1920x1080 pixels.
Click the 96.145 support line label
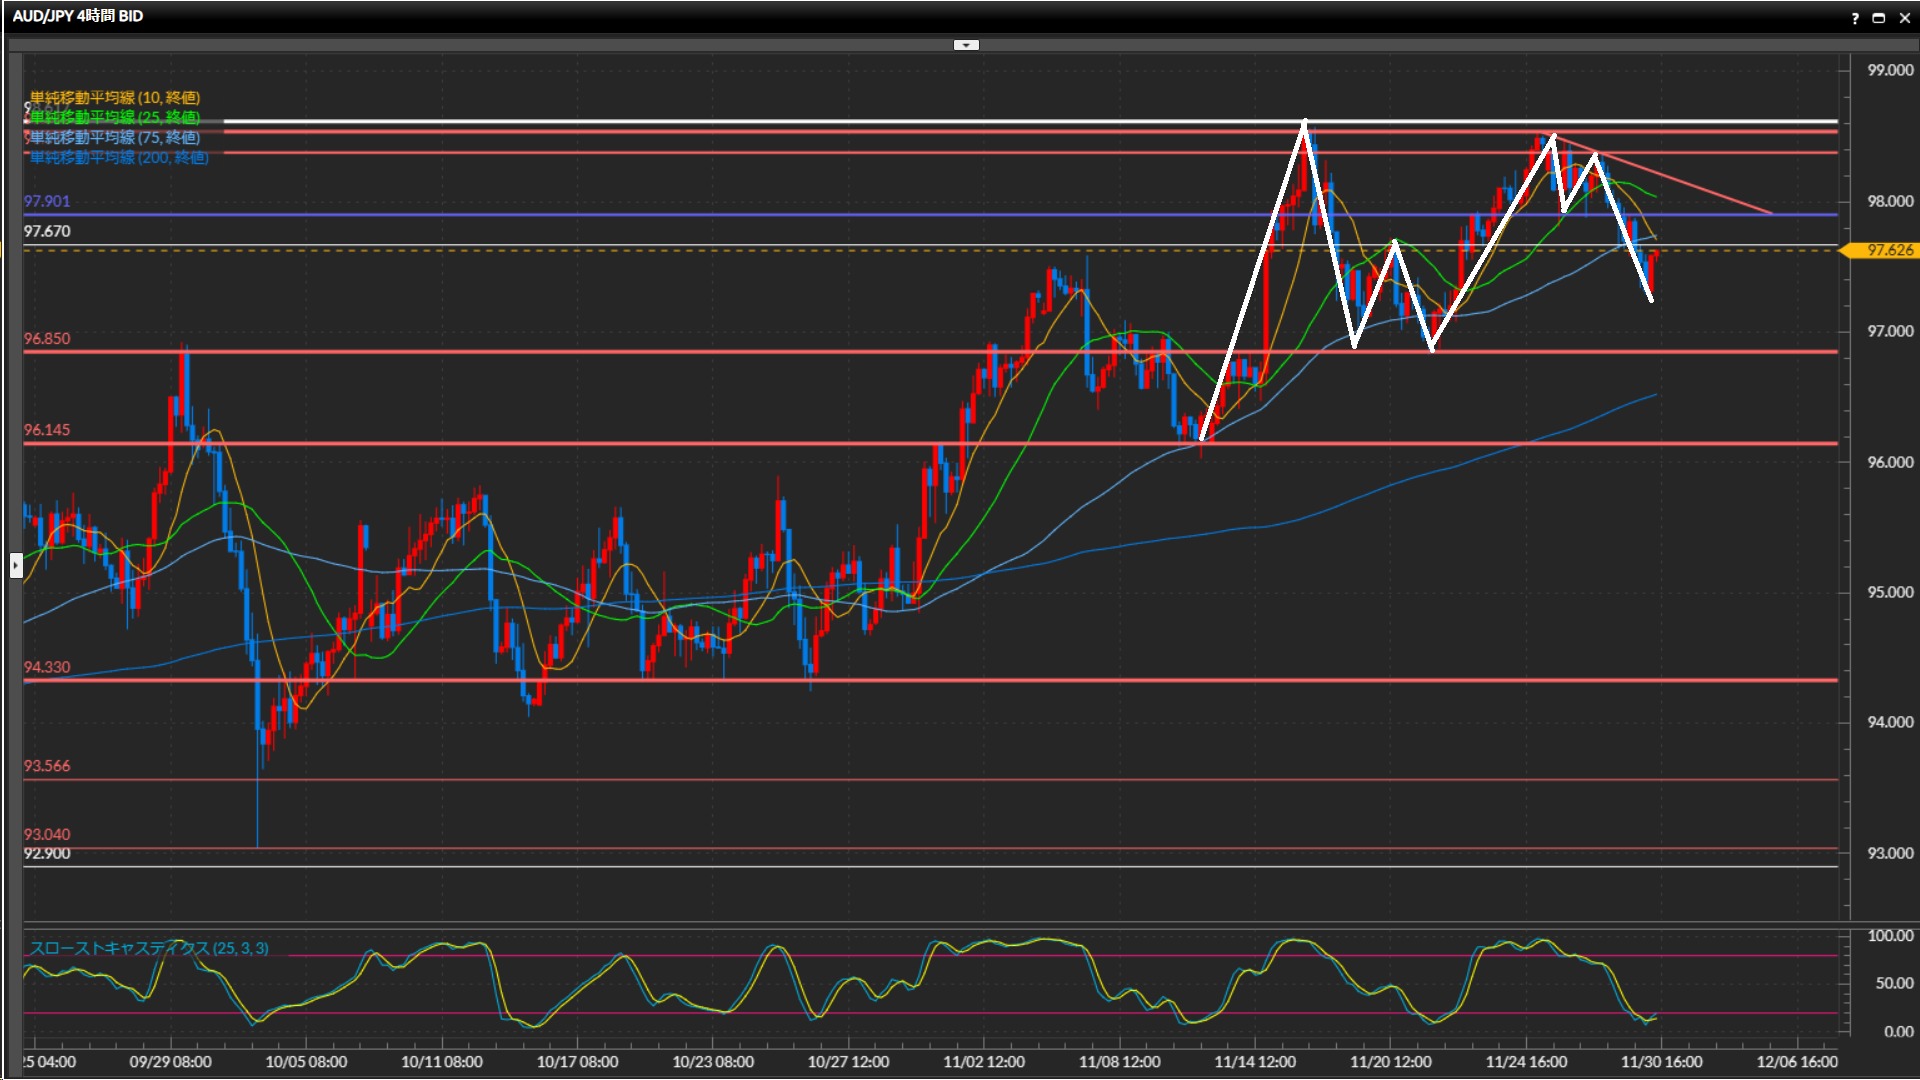pos(47,430)
